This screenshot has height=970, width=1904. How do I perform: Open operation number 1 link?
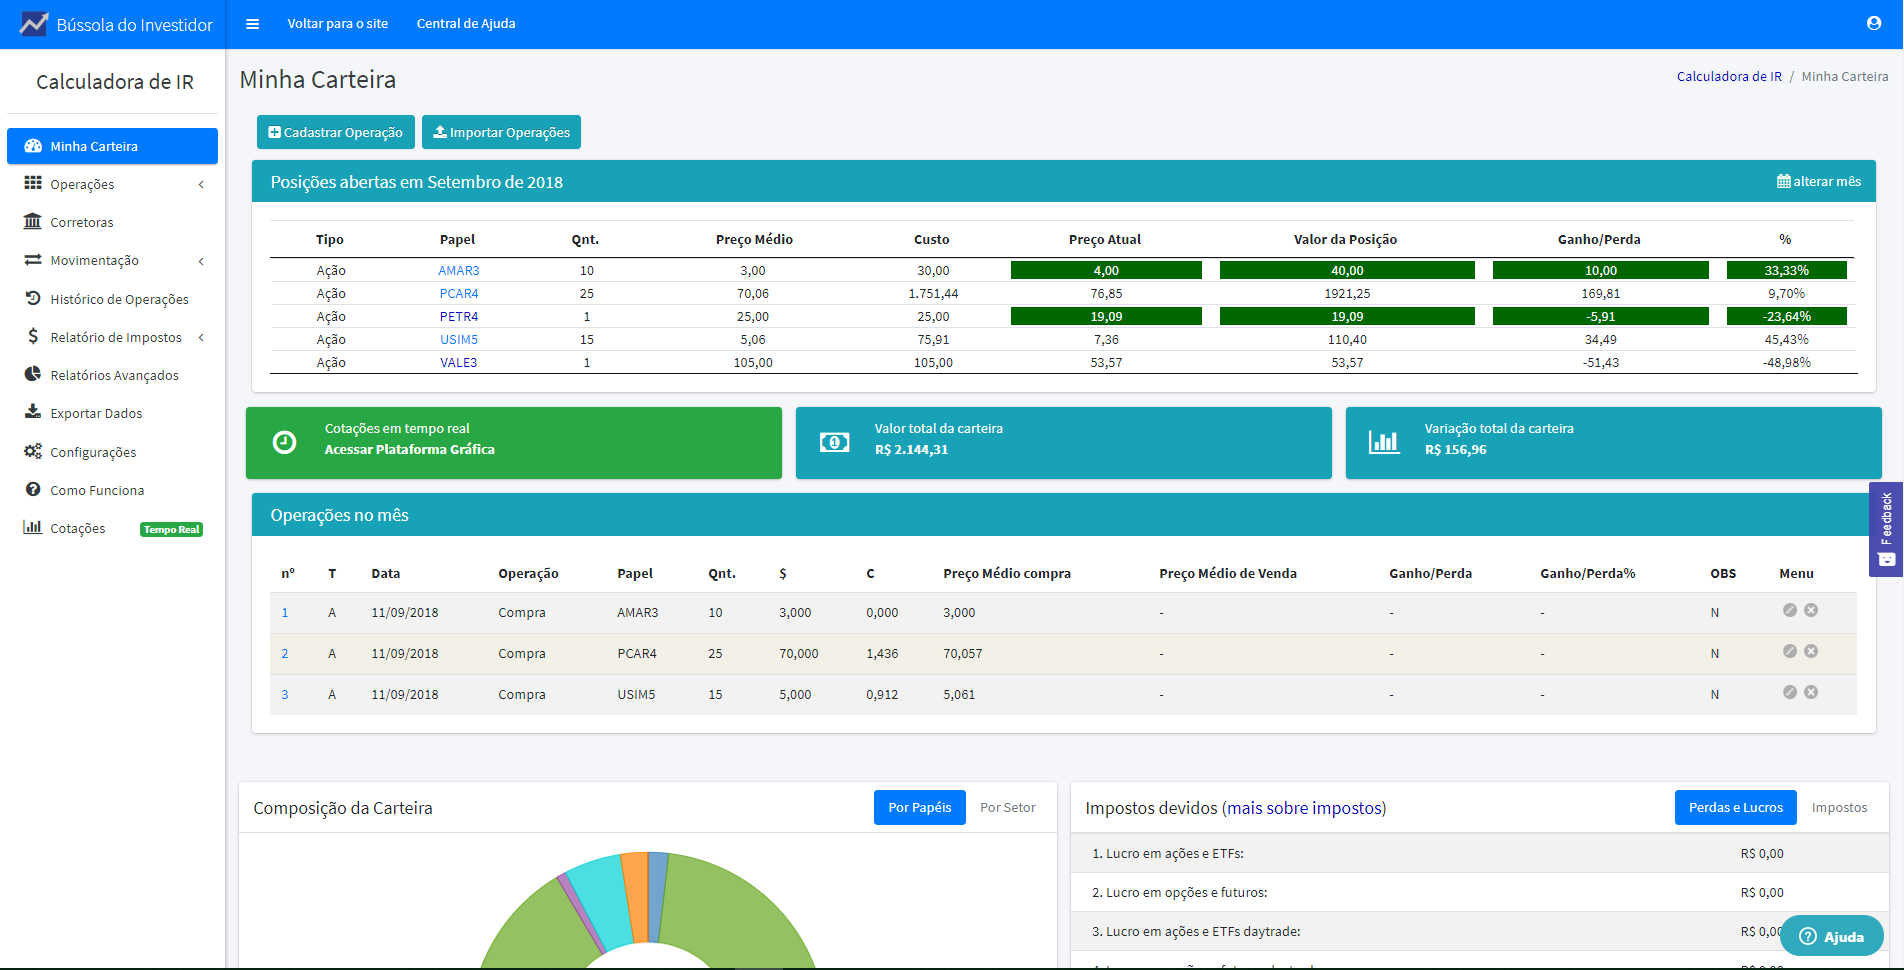click(x=285, y=612)
